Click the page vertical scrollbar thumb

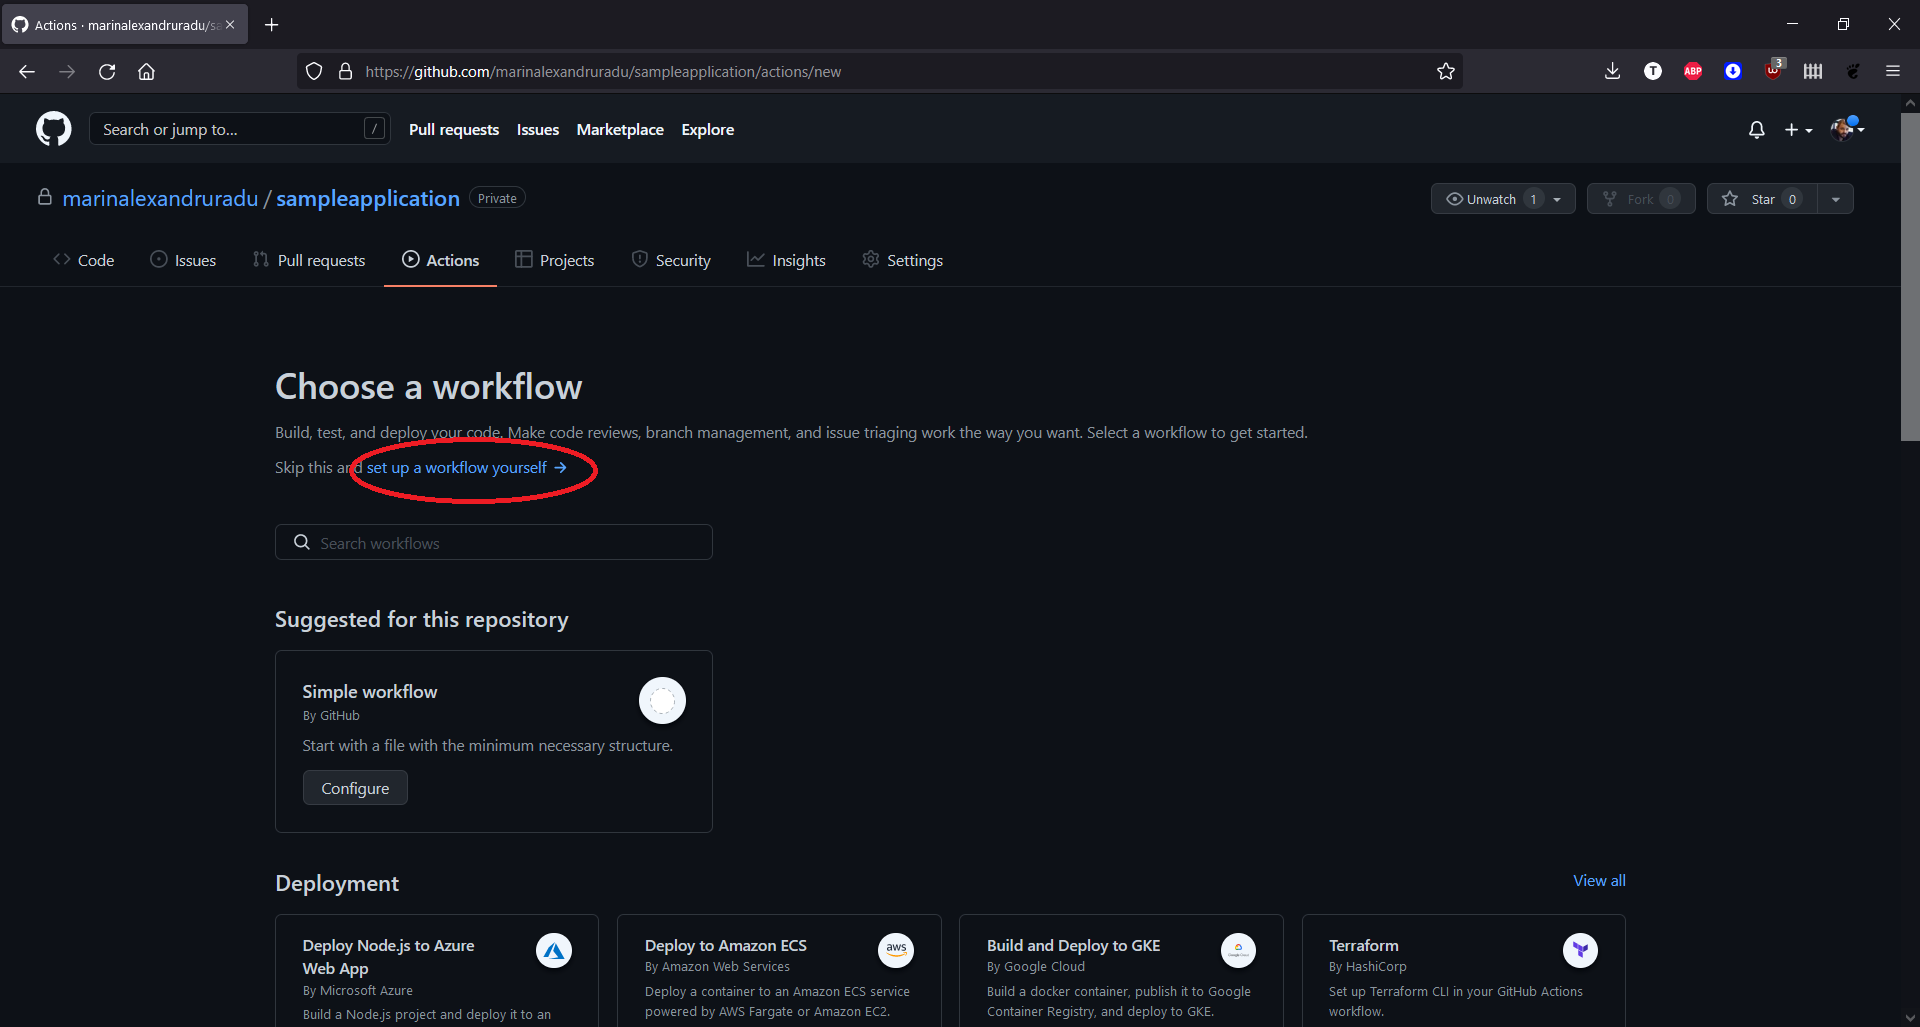[1910, 276]
